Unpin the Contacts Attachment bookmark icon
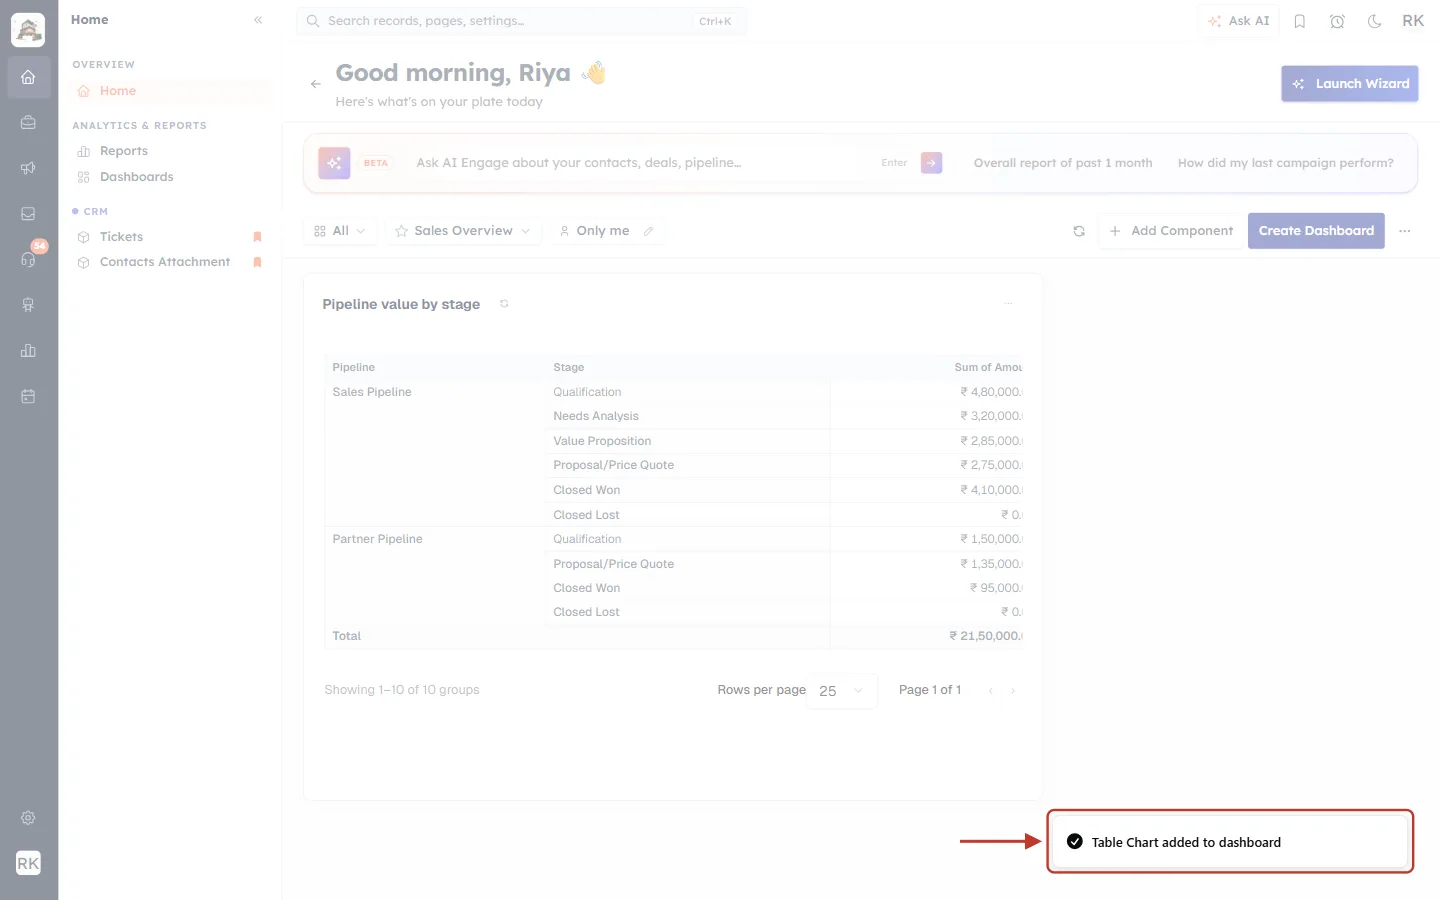 [257, 262]
